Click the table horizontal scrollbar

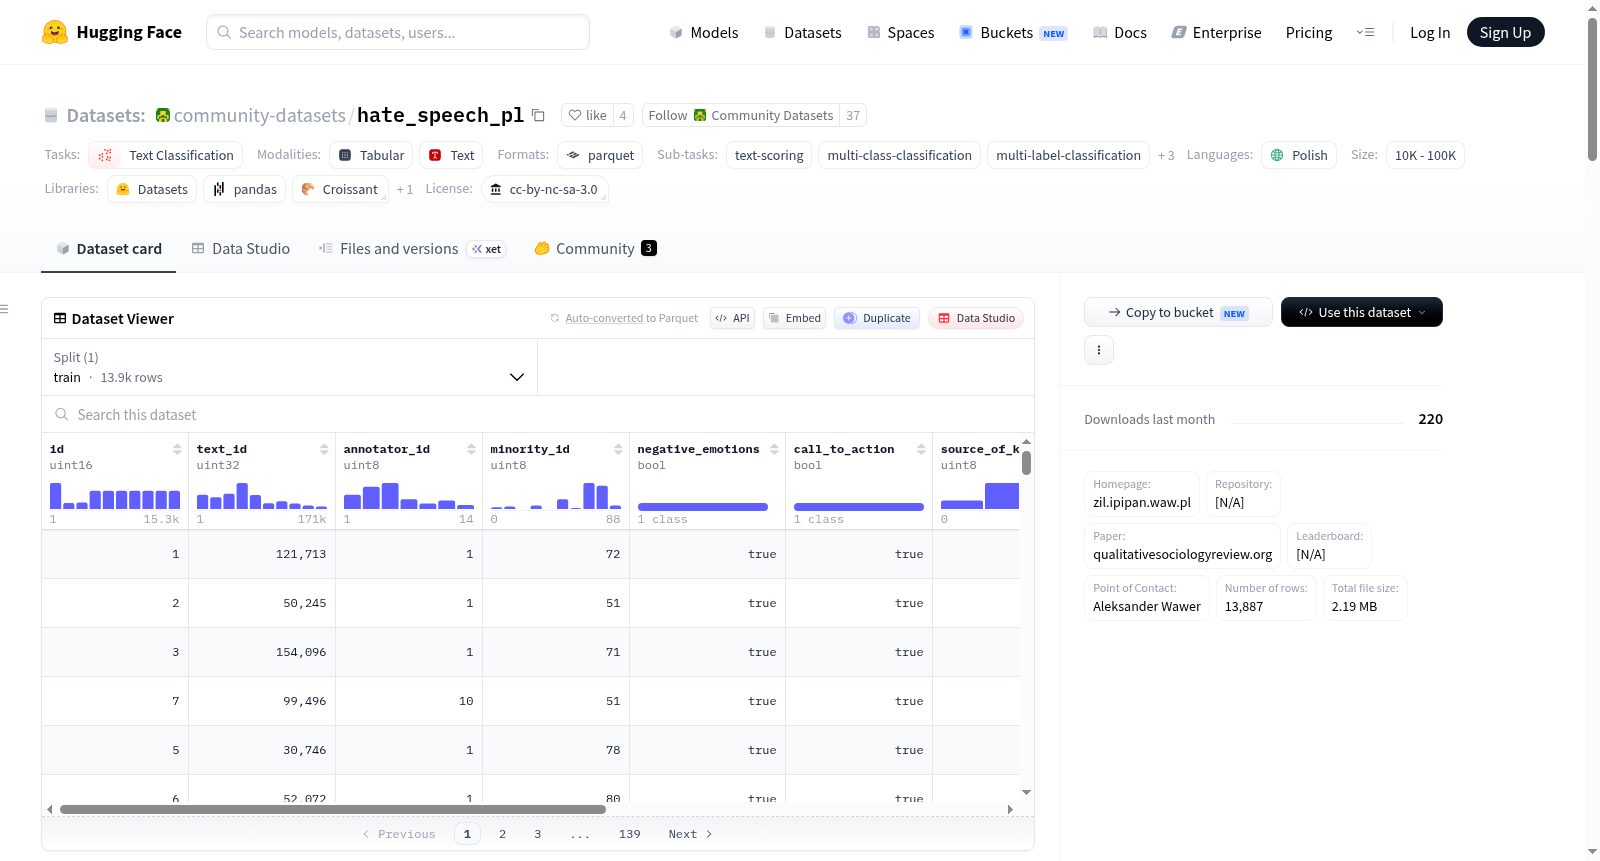point(333,809)
